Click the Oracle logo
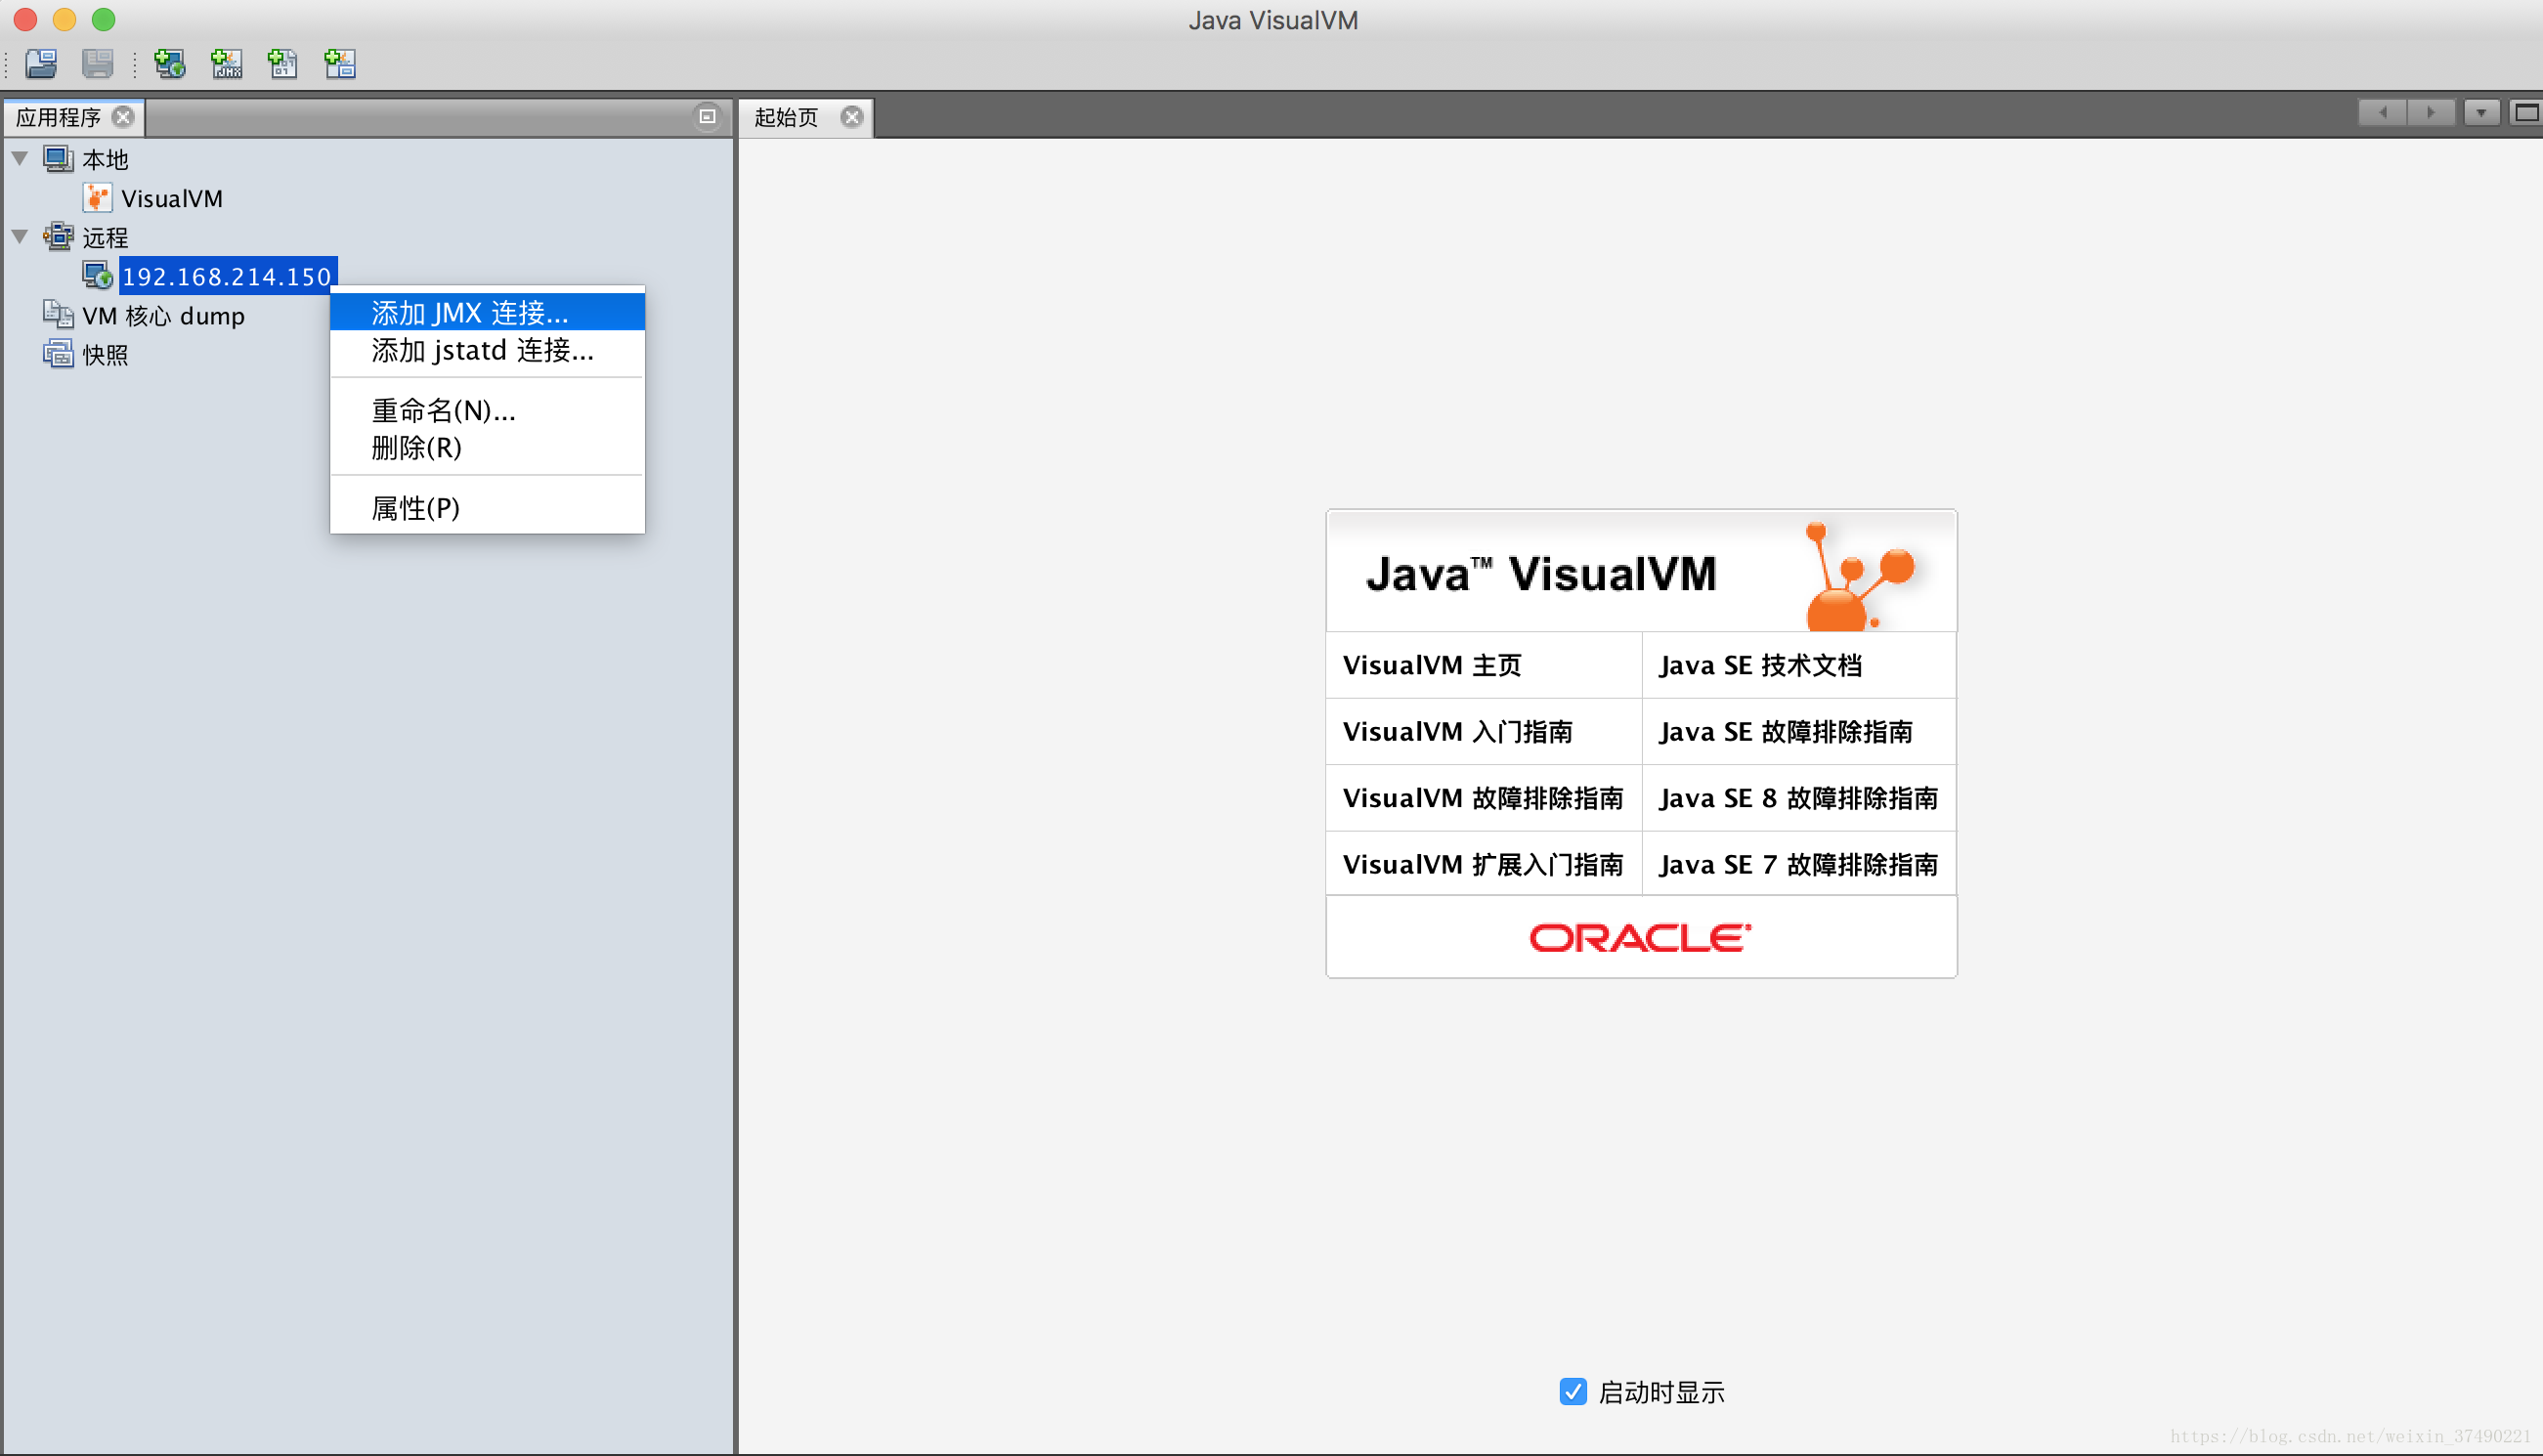Viewport: 2543px width, 1456px height. point(1640,937)
